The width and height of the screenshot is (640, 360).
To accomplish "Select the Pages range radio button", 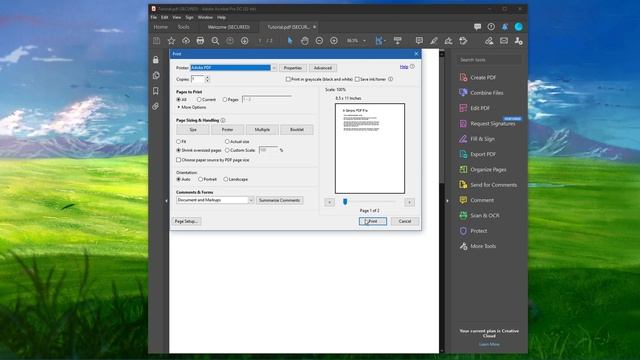I will point(225,100).
